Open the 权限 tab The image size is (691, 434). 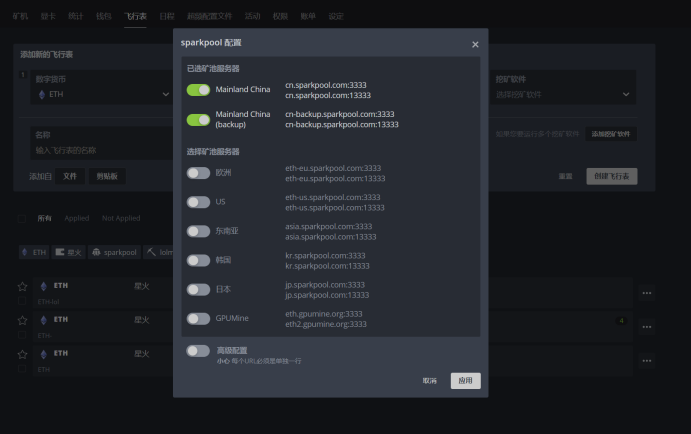[280, 16]
